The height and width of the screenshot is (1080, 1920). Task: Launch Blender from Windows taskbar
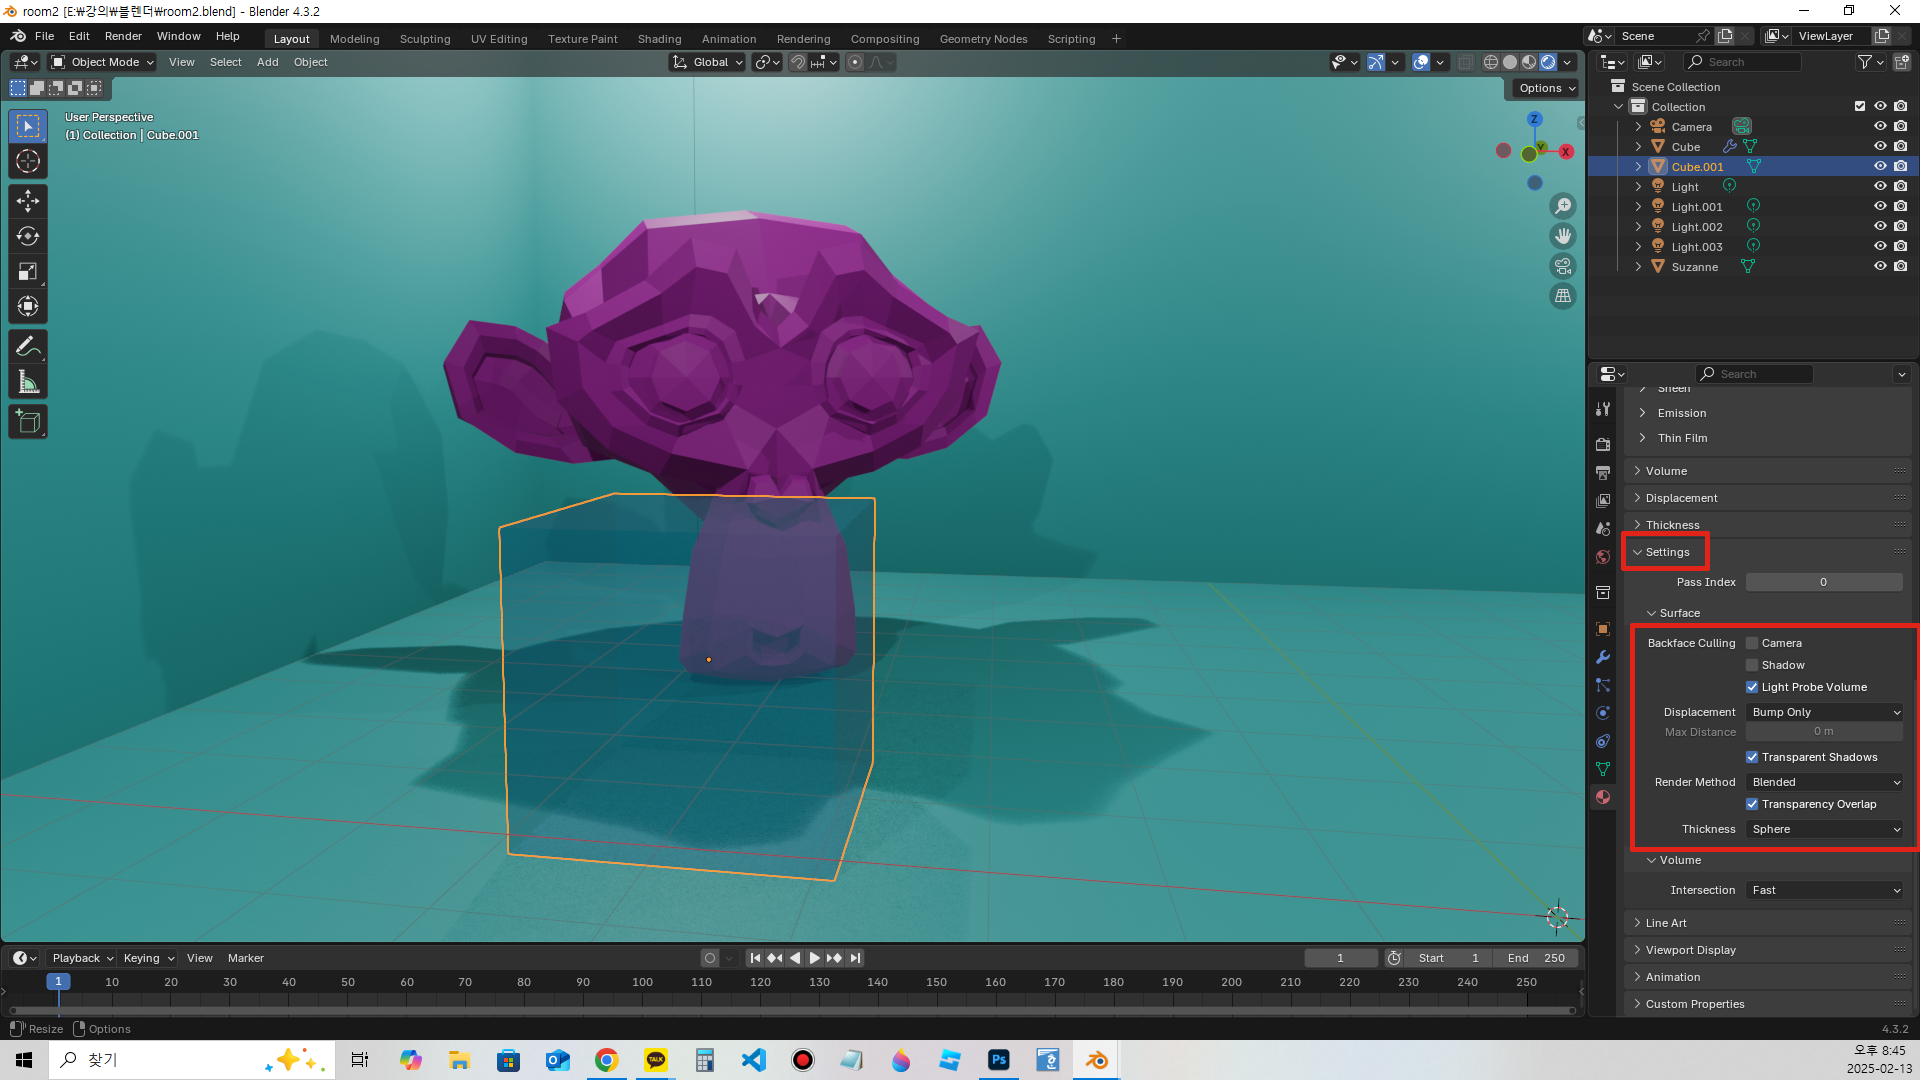(1096, 1060)
